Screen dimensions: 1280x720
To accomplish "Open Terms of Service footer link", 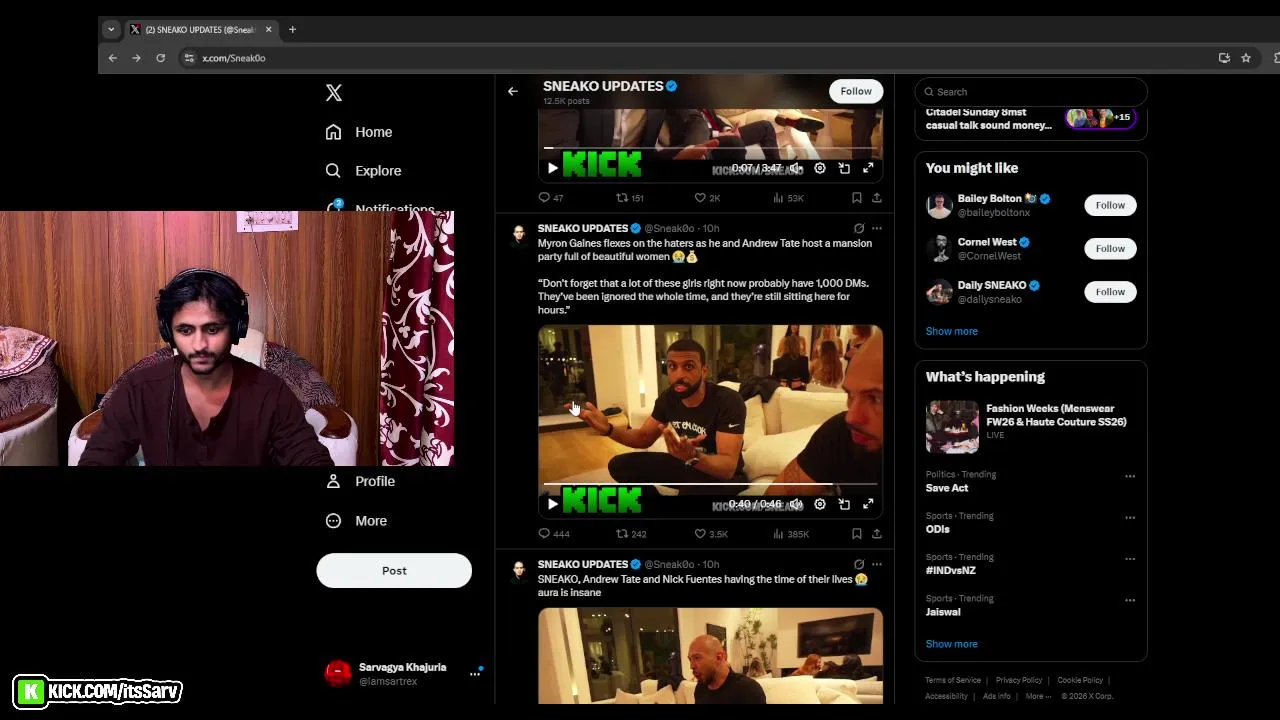I will 953,680.
